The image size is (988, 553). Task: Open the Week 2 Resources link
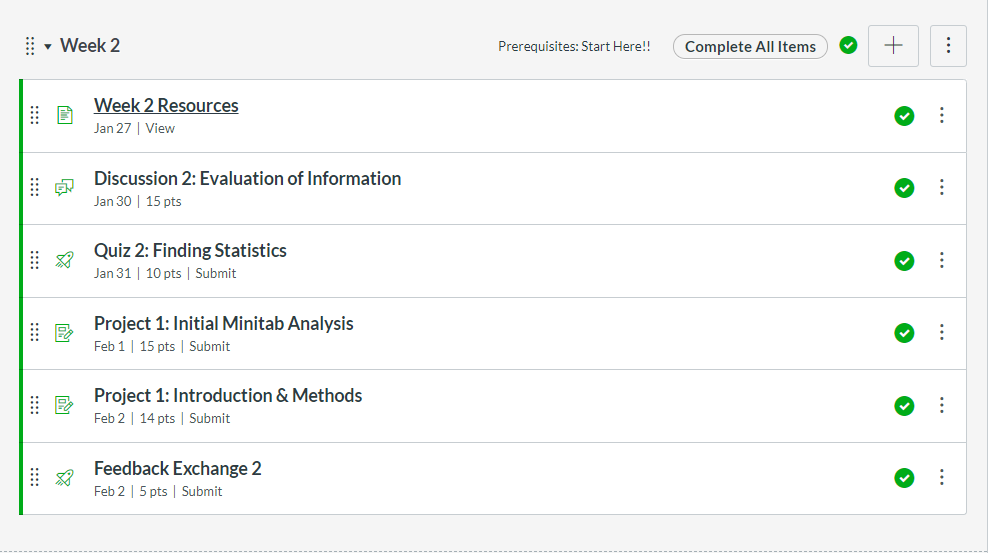[x=166, y=106]
